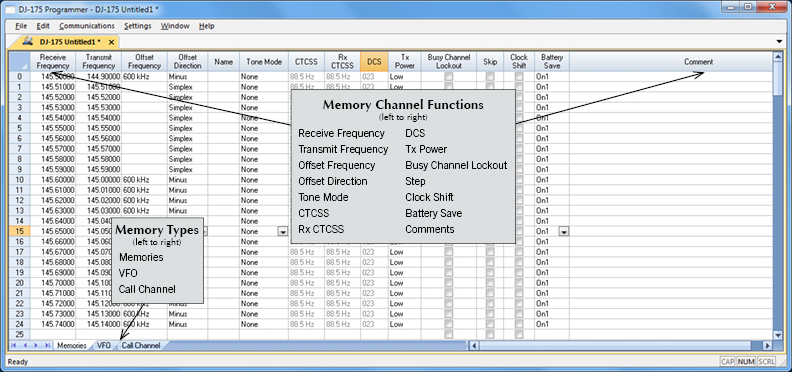The width and height of the screenshot is (792, 372).
Task: Select the Tx Power column header
Action: click(405, 62)
